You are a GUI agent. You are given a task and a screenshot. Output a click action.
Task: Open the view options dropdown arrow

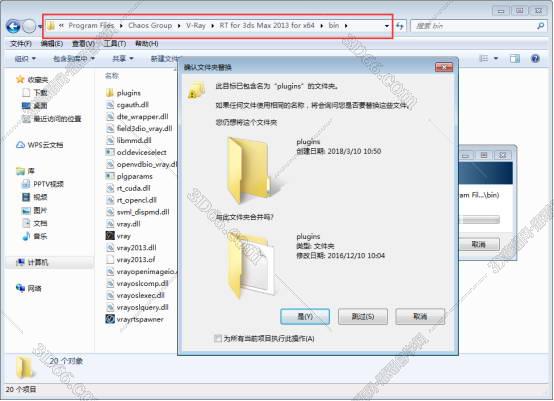pyautogui.click(x=495, y=59)
